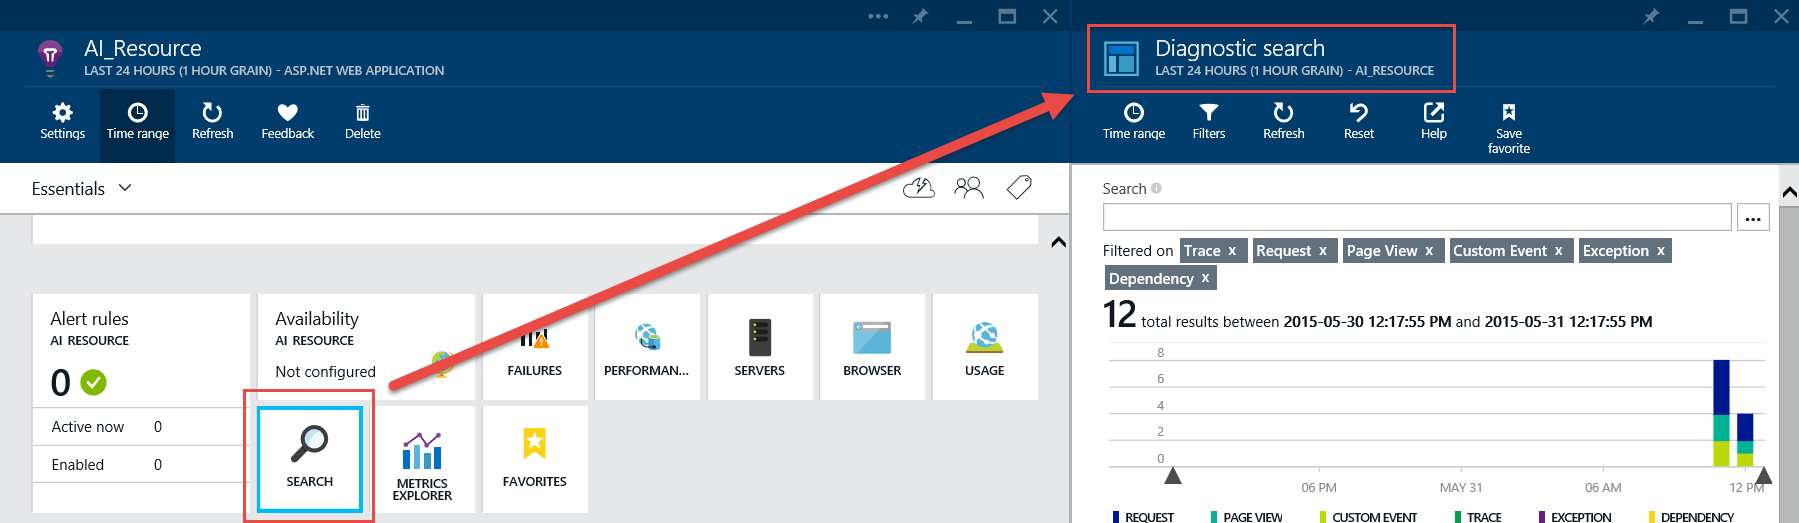Pin the Diagnostic search blade
The height and width of the screenshot is (523, 1799).
1651,16
